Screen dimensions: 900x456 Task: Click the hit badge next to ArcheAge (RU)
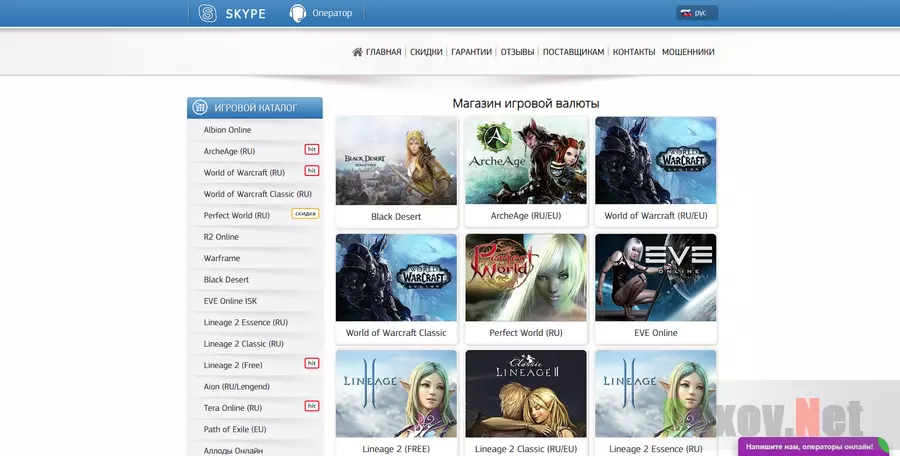coord(312,149)
